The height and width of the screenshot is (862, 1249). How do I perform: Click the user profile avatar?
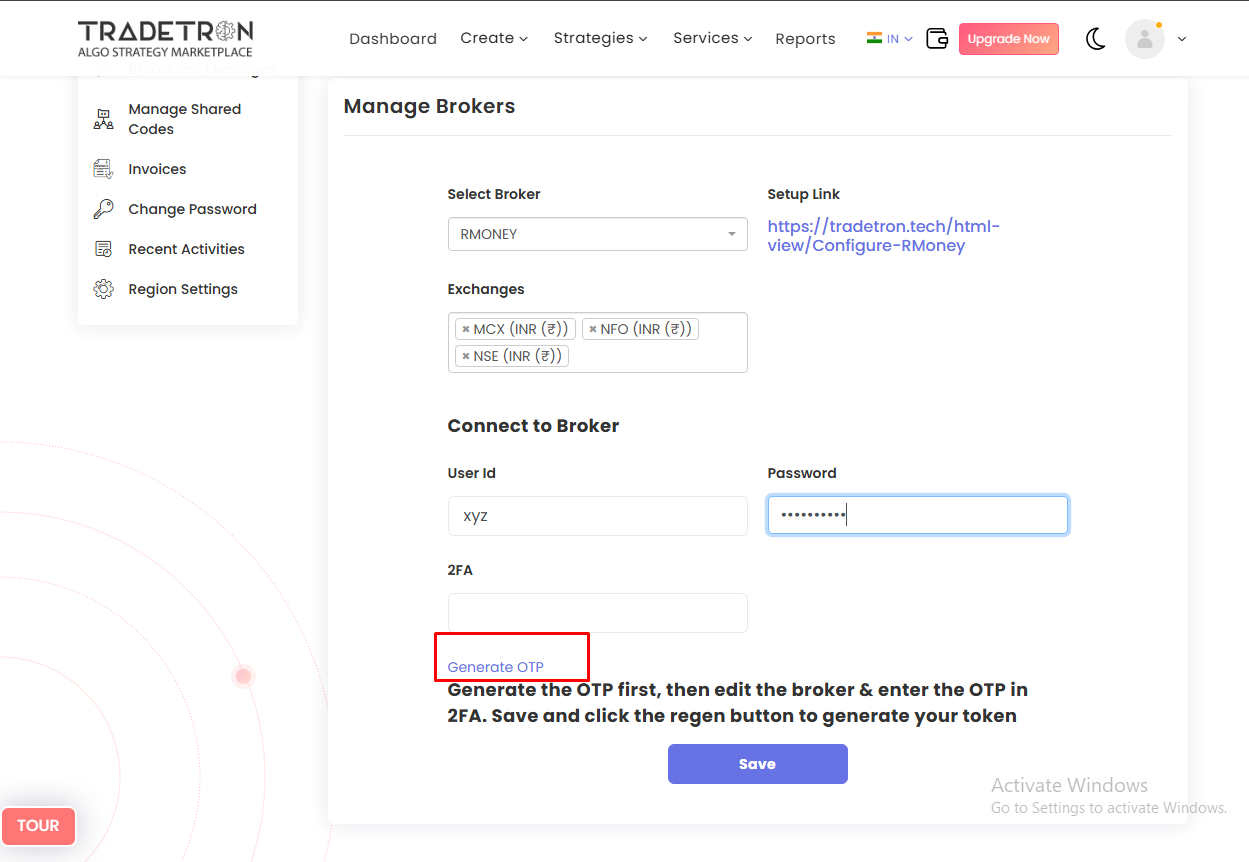tap(1144, 39)
